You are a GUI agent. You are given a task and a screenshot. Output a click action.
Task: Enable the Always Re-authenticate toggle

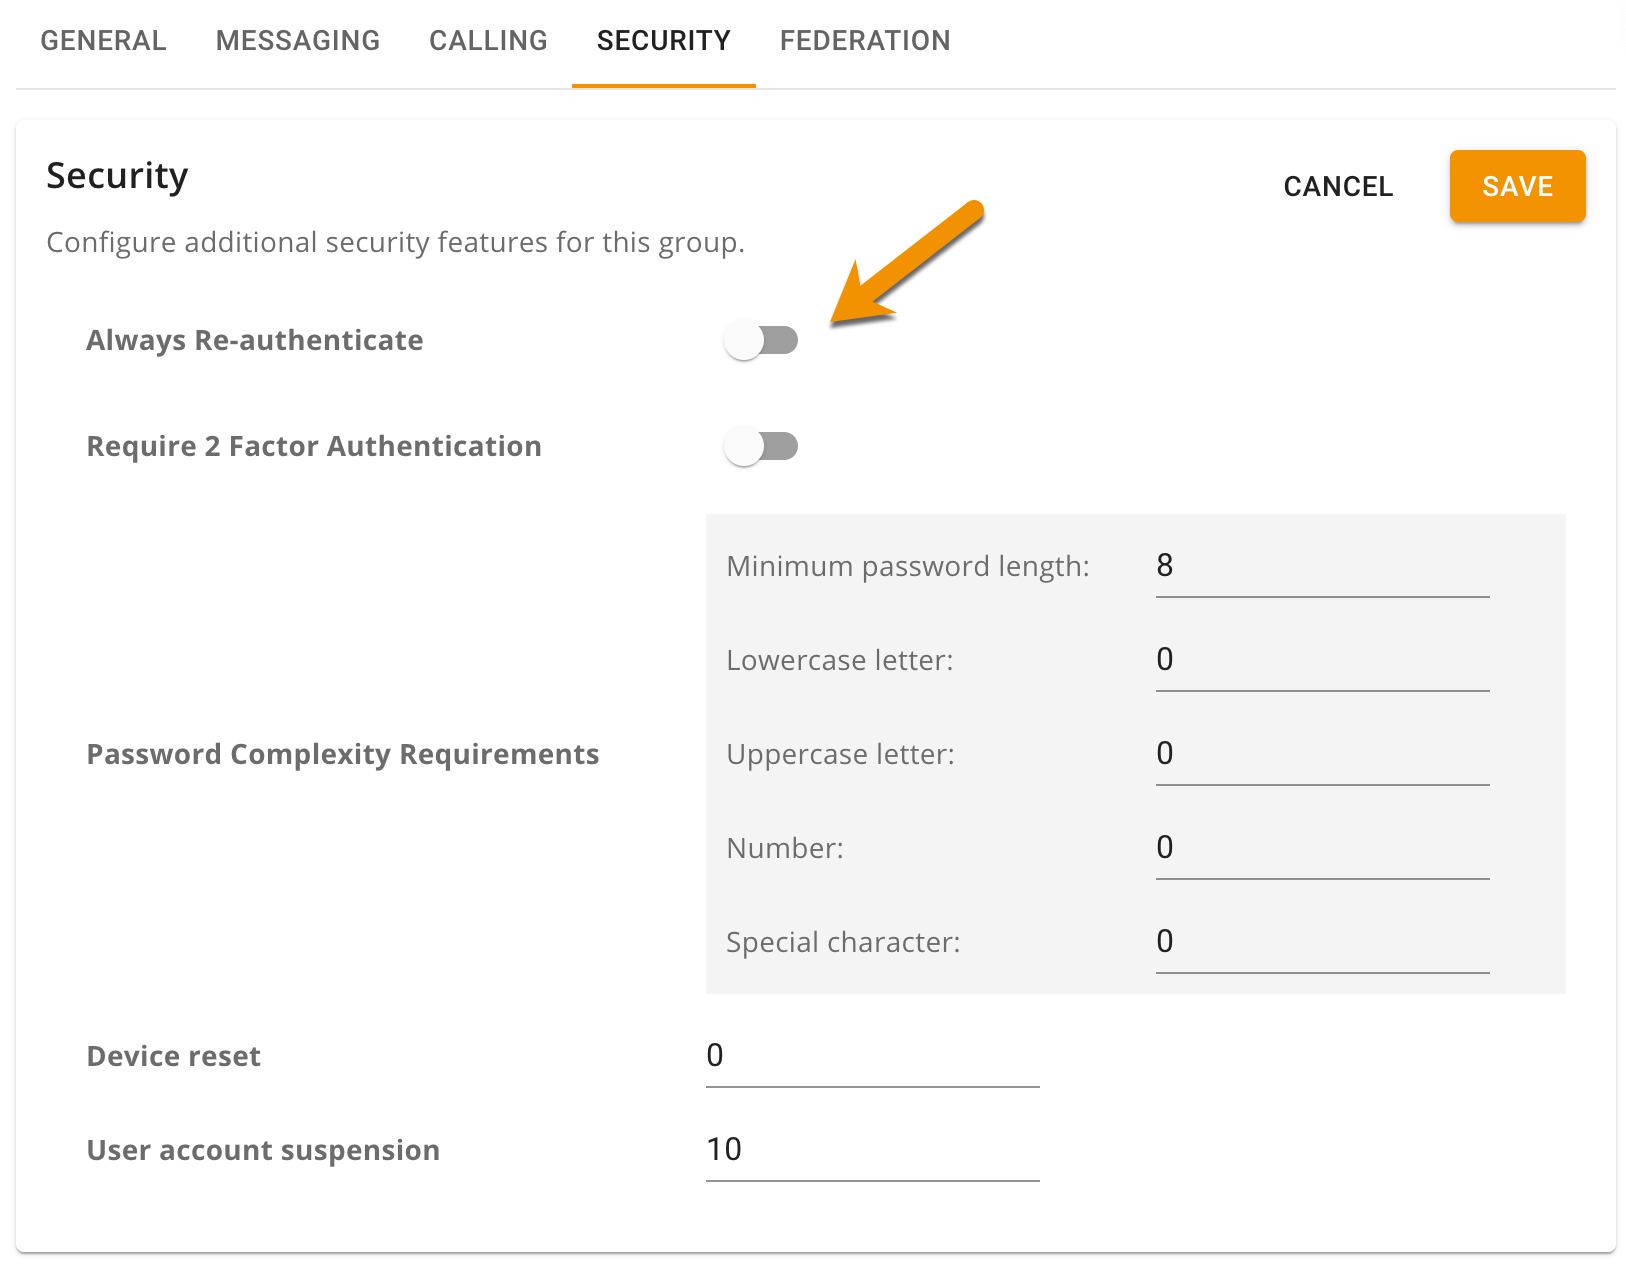pyautogui.click(x=761, y=341)
